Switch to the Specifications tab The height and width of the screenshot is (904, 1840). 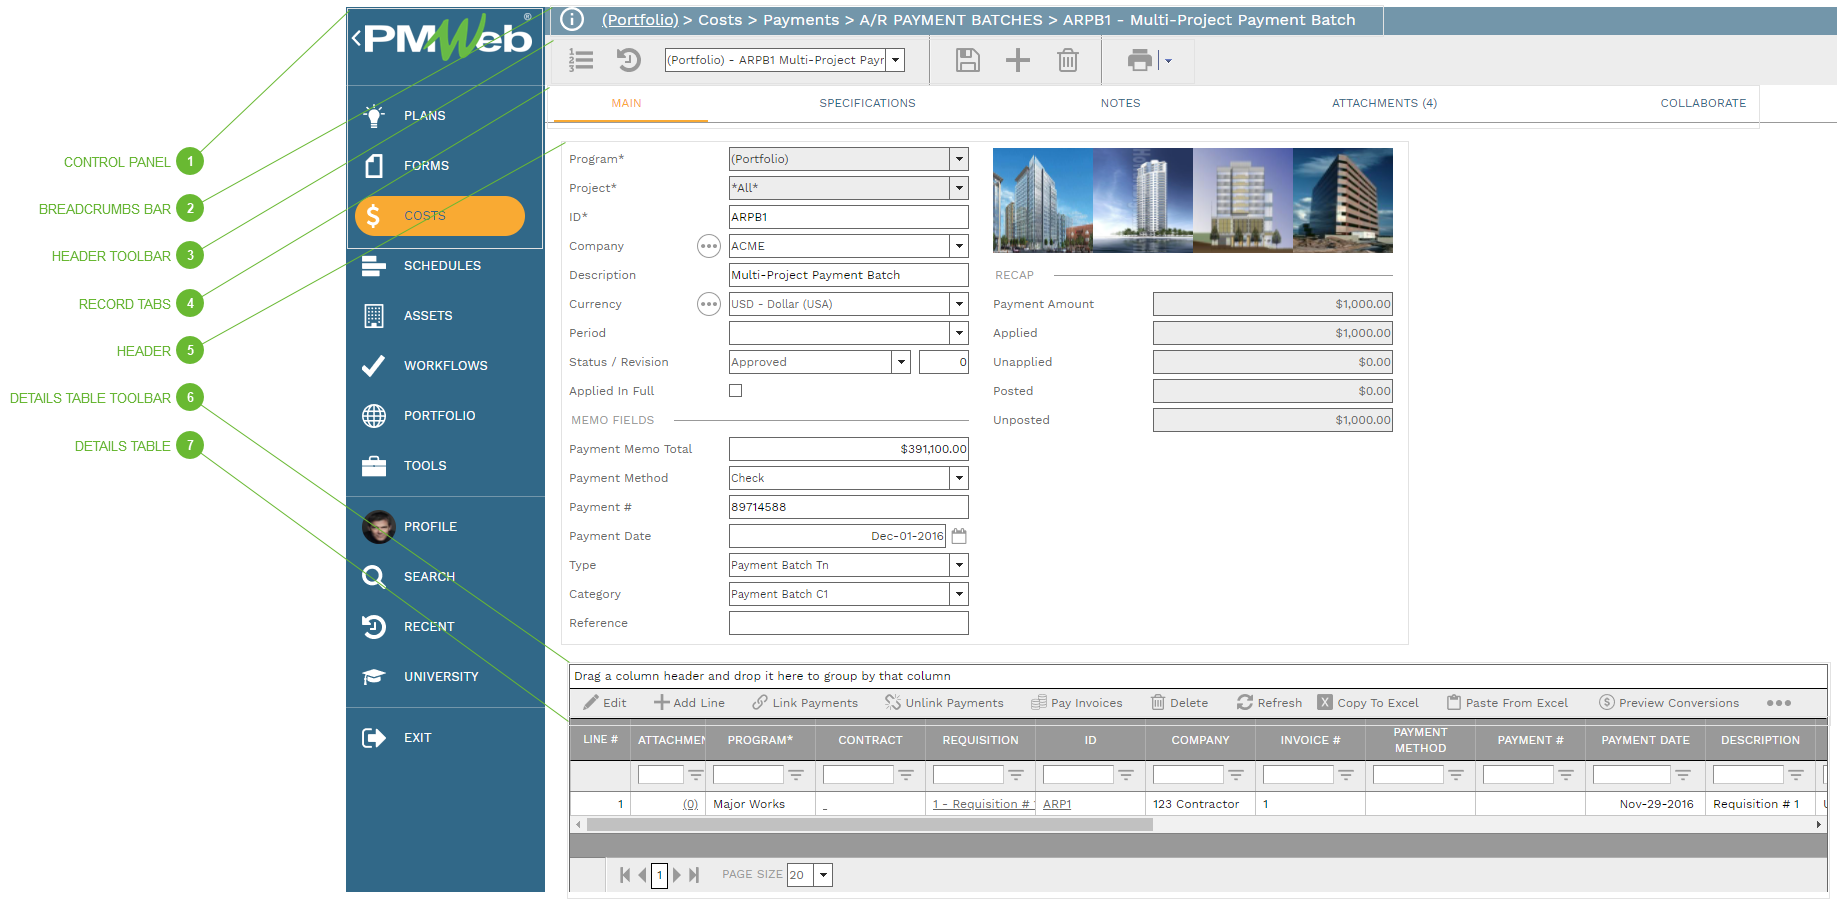(867, 103)
